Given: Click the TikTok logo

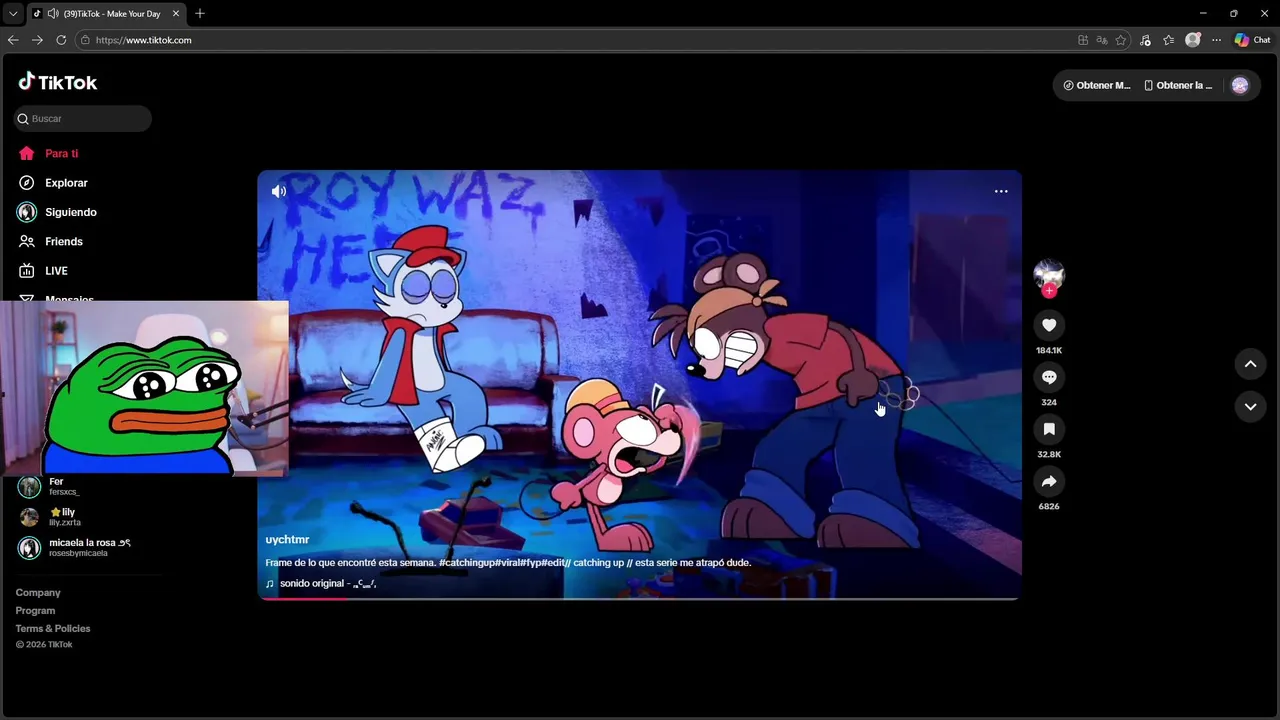Looking at the screenshot, I should (x=58, y=82).
